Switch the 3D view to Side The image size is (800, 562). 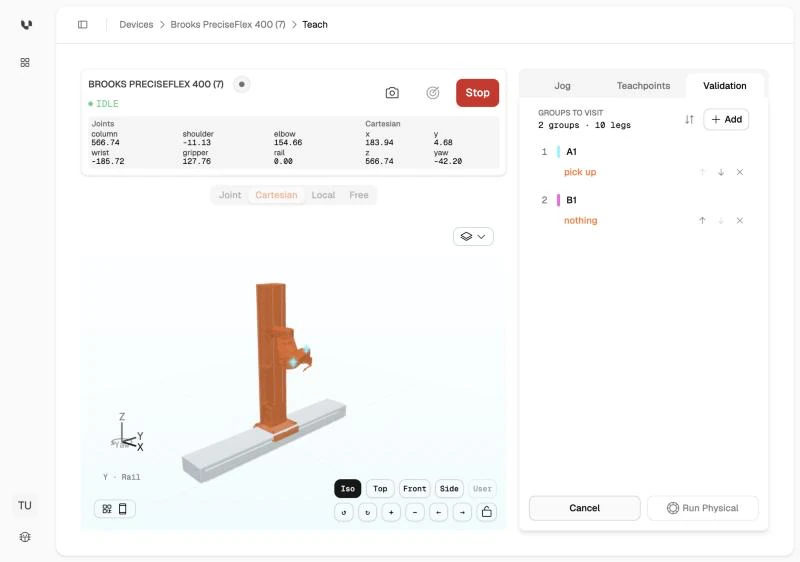449,489
